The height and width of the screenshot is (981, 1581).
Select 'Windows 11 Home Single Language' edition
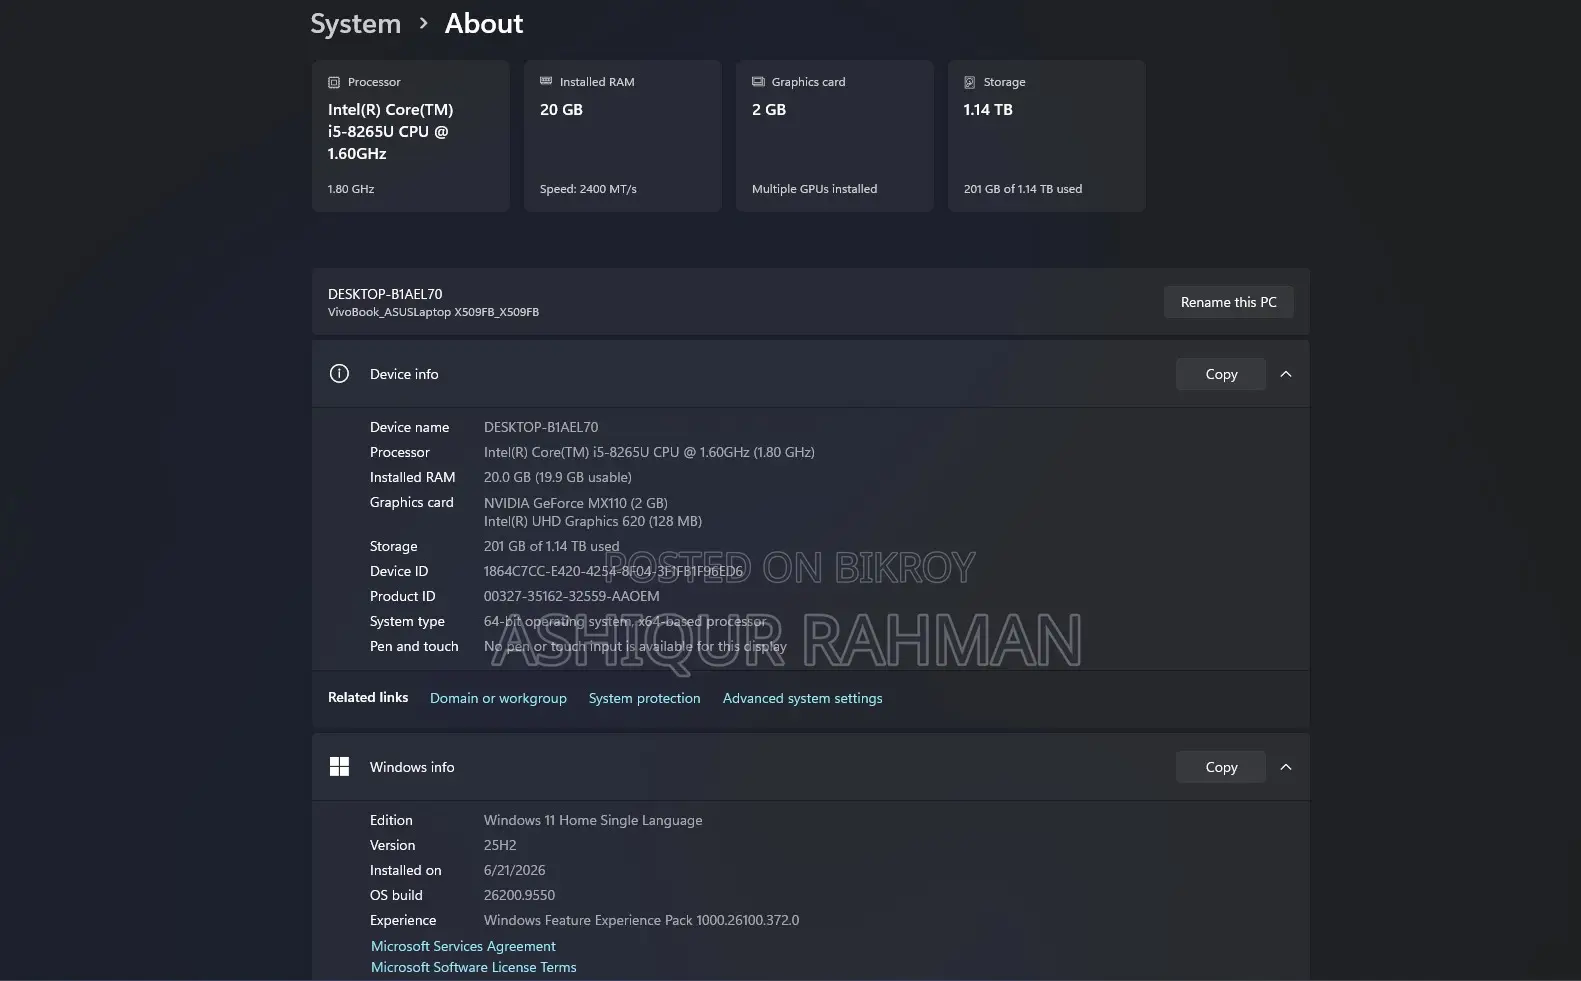point(593,820)
